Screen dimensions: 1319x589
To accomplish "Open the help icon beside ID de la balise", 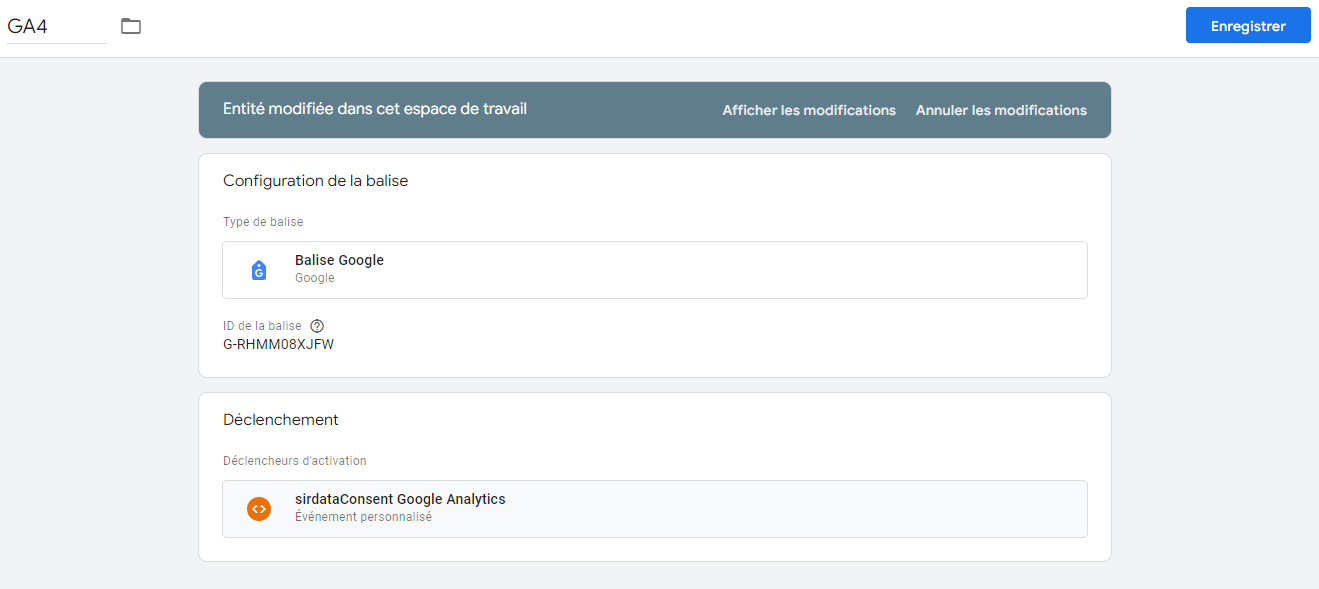I will 317,326.
